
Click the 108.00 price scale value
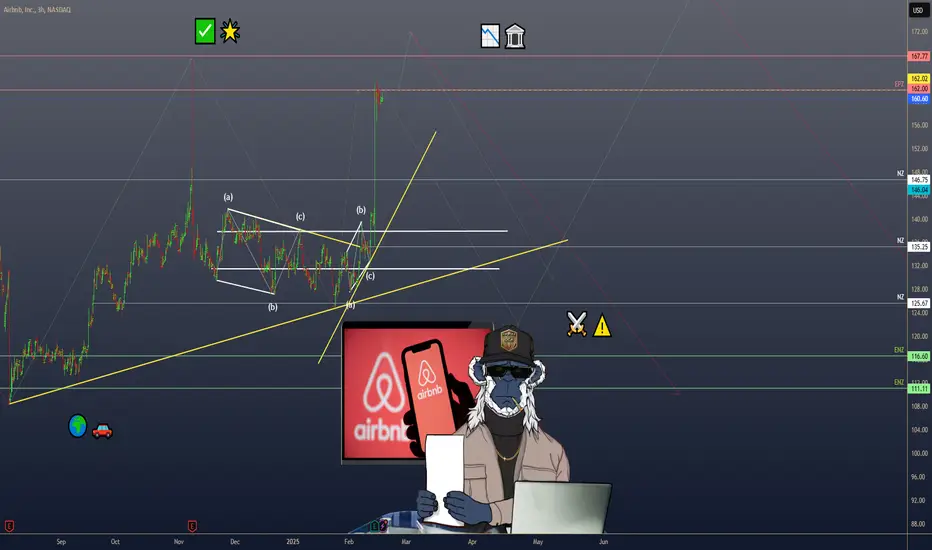[919, 406]
